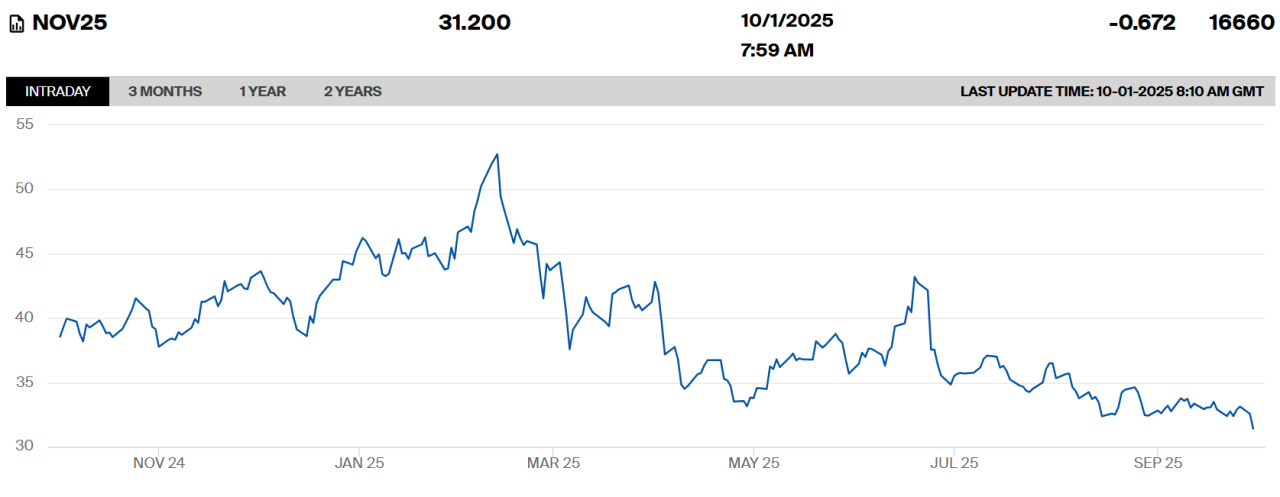Image resolution: width=1280 pixels, height=497 pixels.
Task: Click the 16660 volume figure
Action: click(x=1241, y=22)
